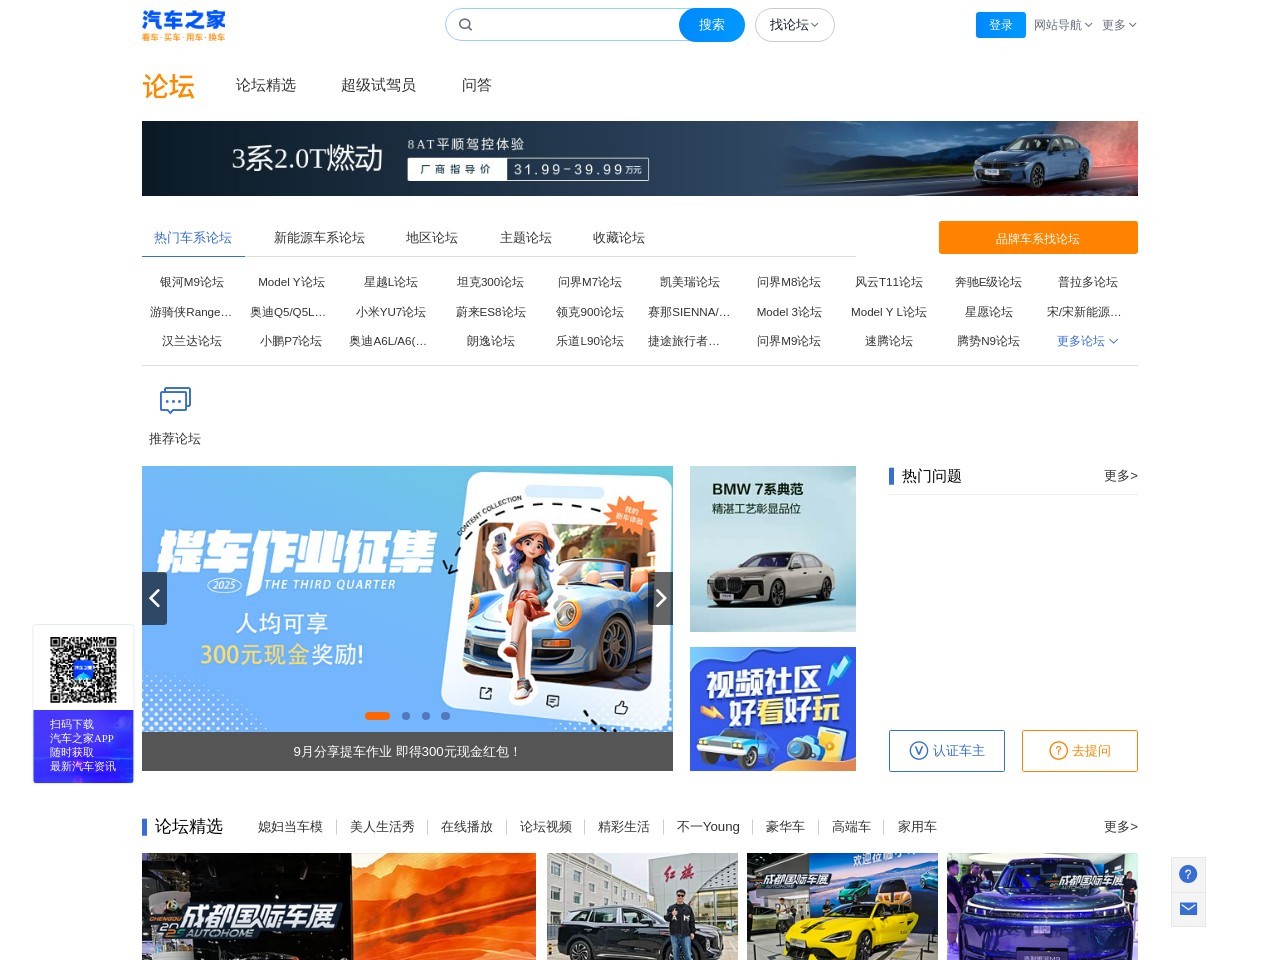Switch to 新能源车系论坛 tab
1280x960 pixels.
pos(319,238)
